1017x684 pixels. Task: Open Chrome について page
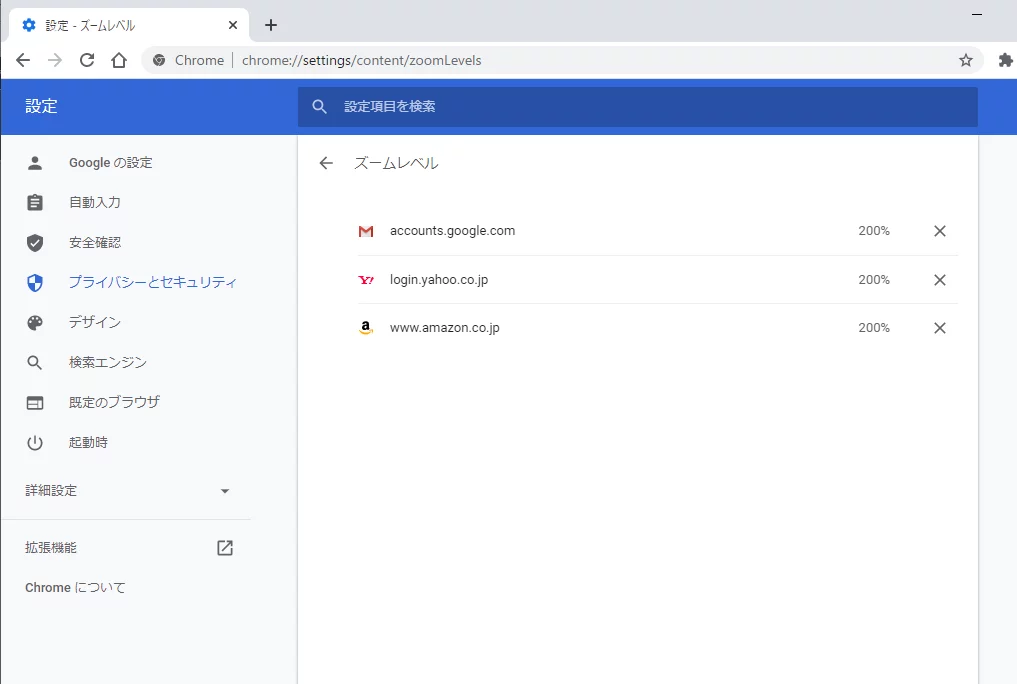pyautogui.click(x=75, y=588)
